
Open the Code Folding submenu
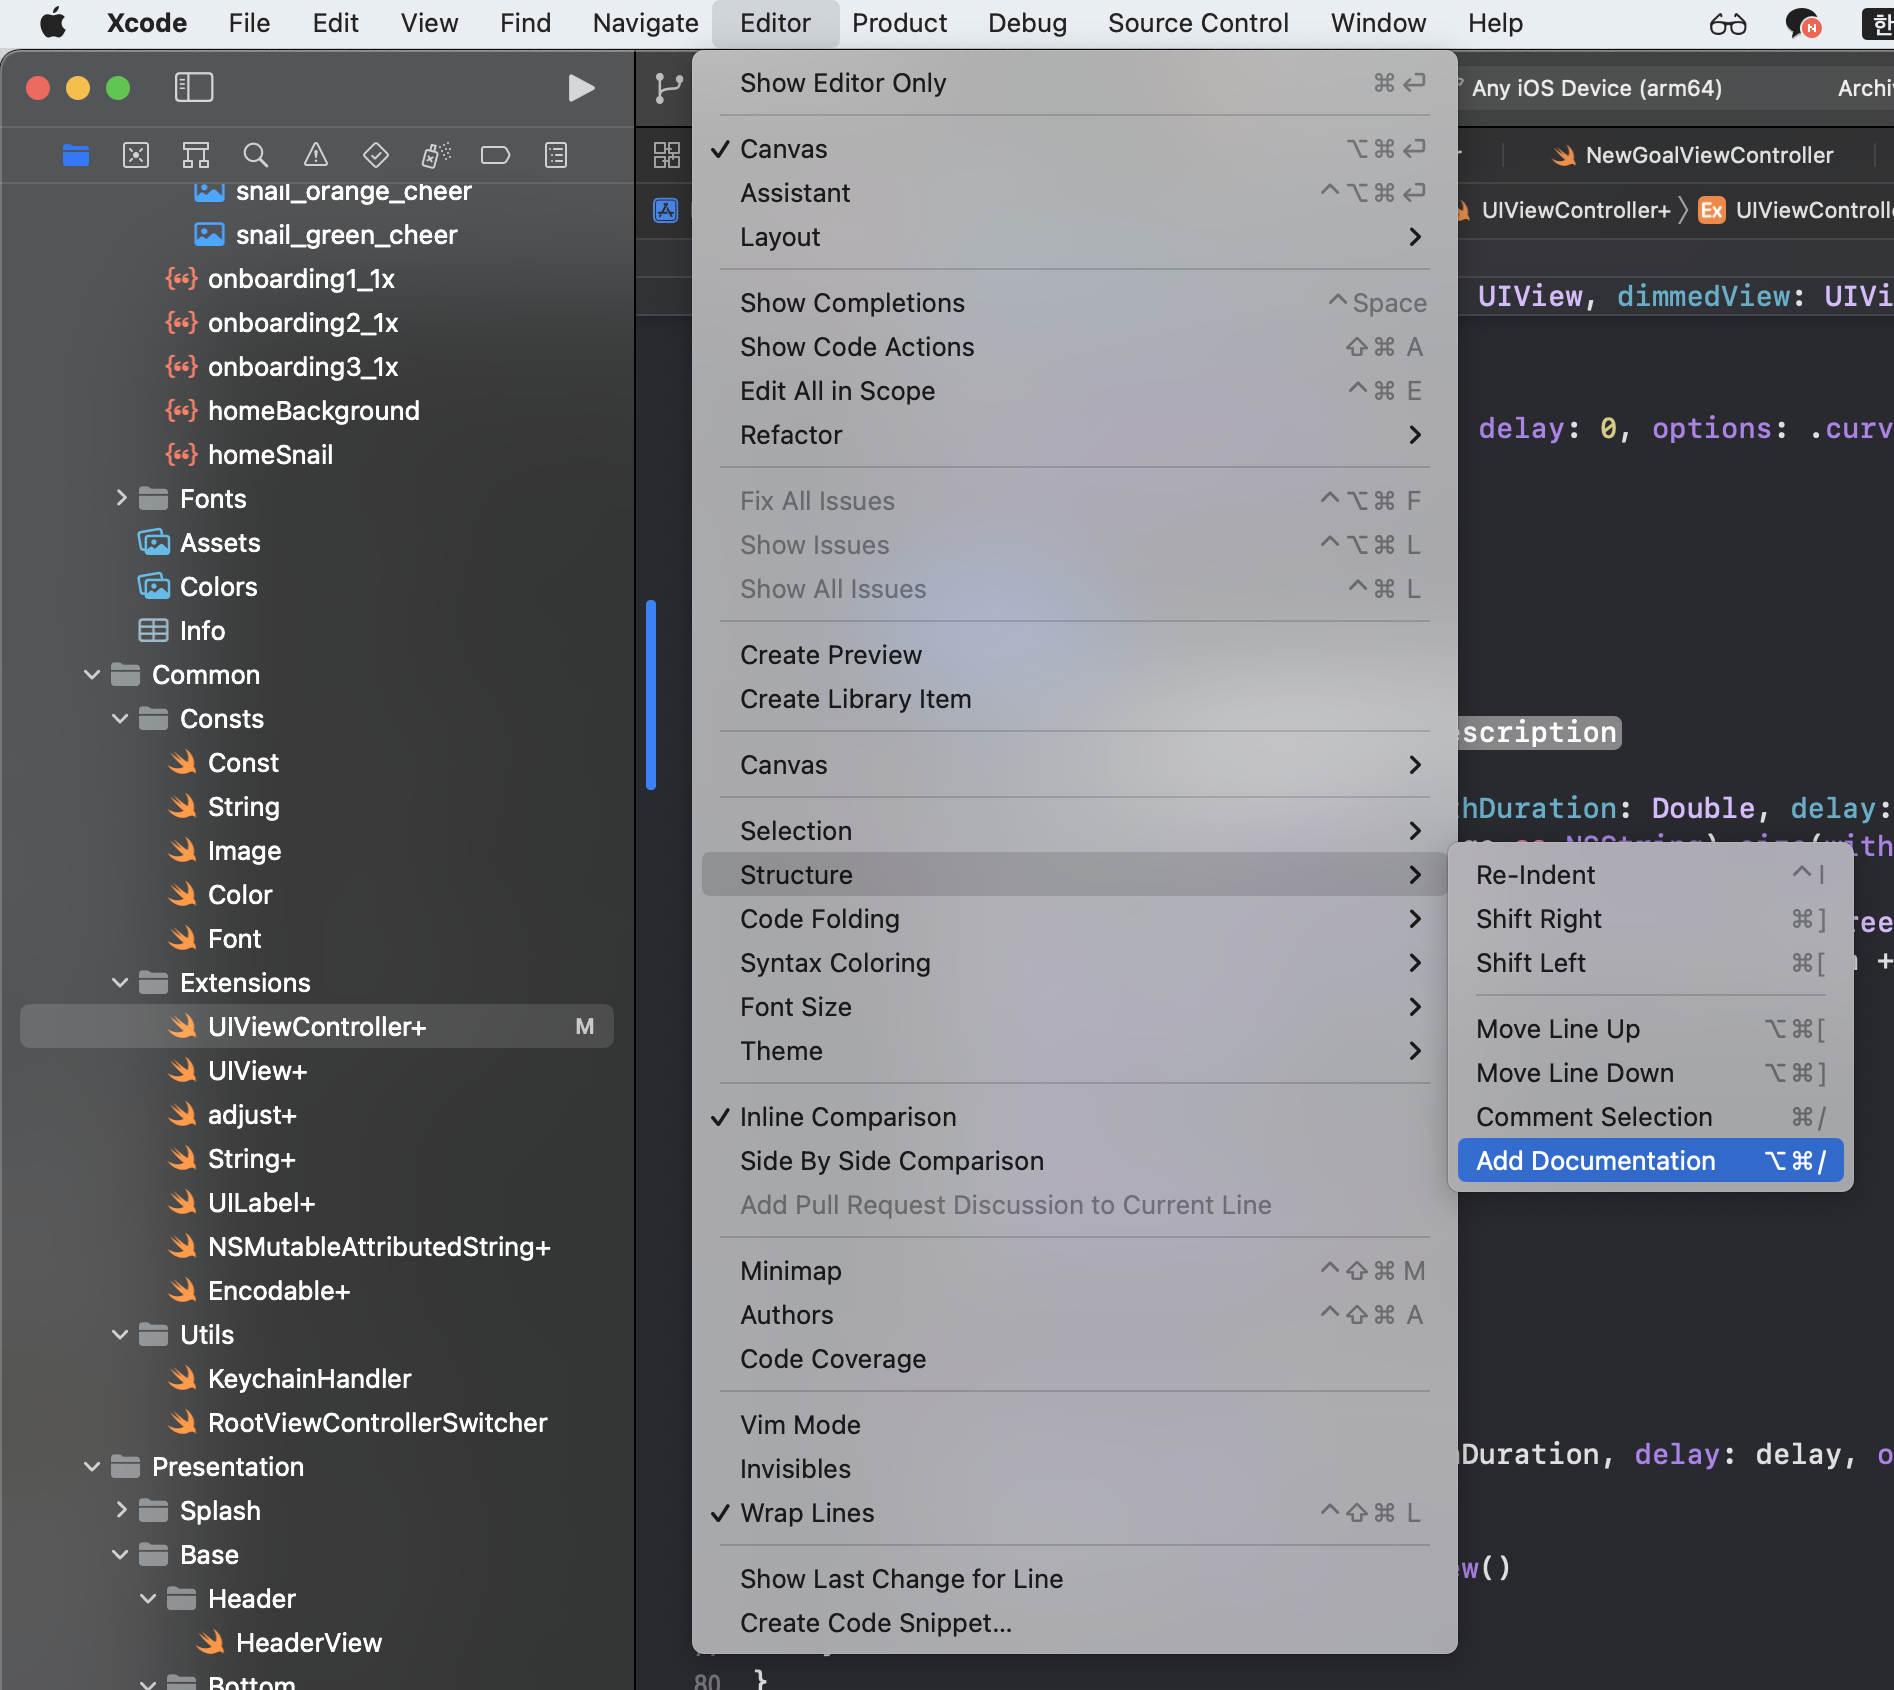coord(1074,919)
